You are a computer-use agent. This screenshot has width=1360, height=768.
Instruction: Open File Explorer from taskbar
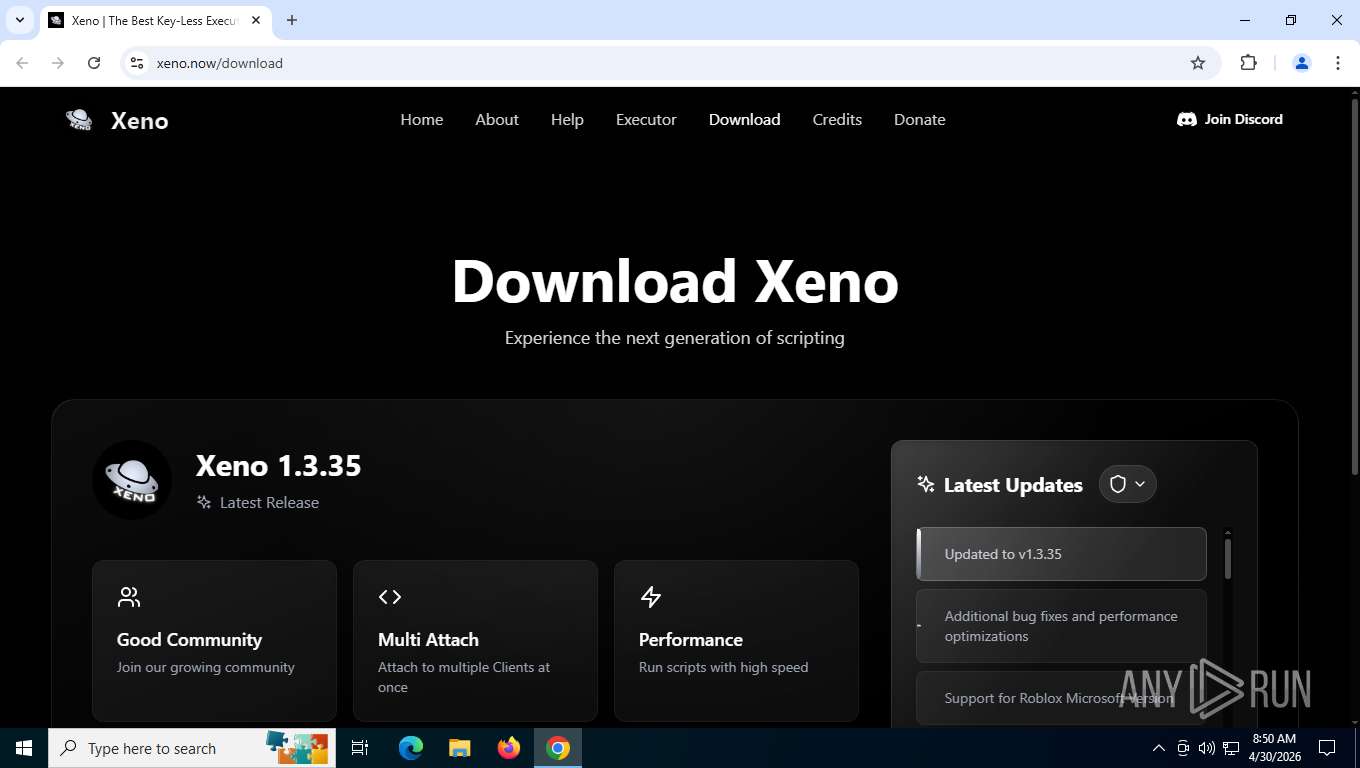460,748
